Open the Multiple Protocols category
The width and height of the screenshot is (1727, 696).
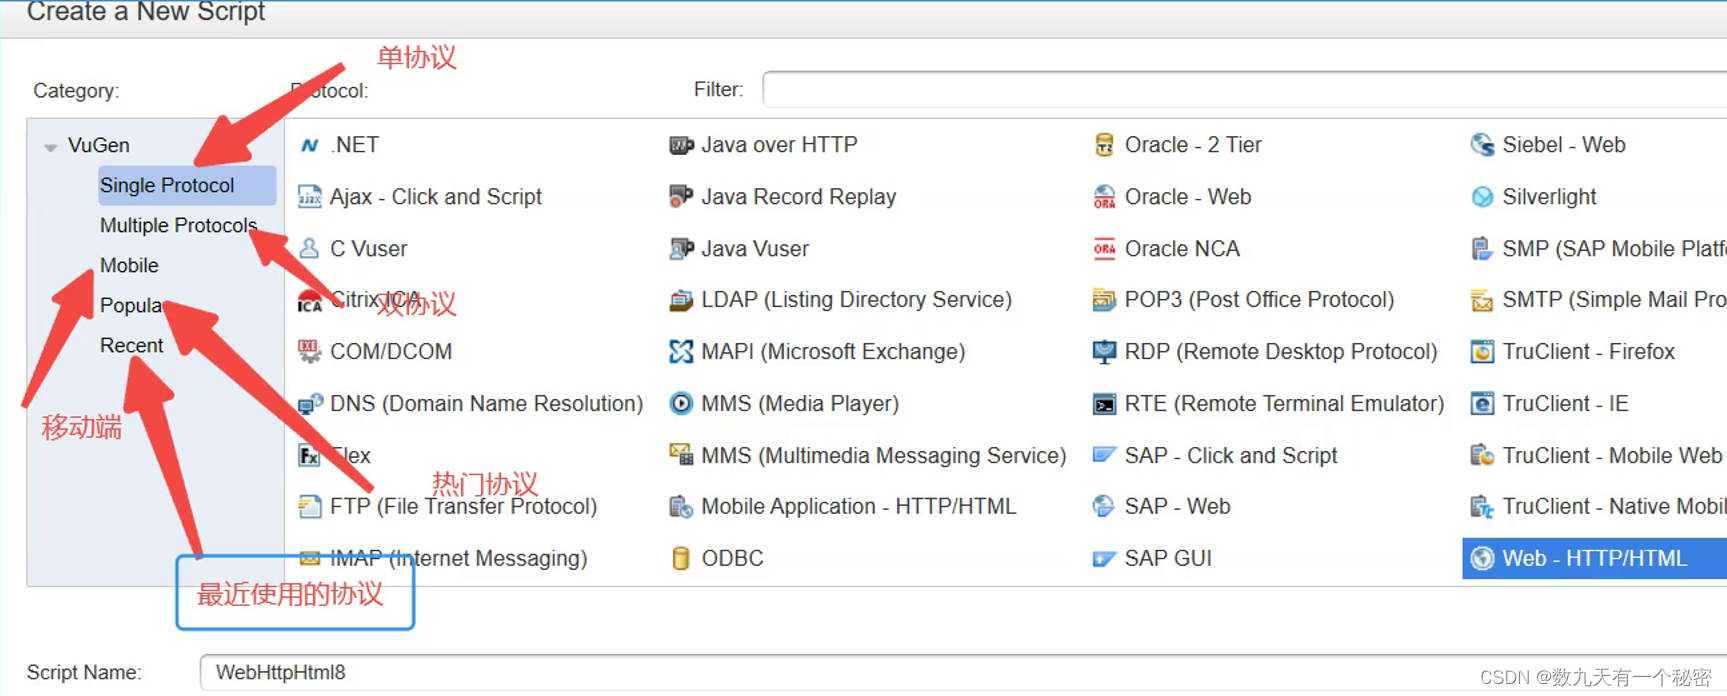pyautogui.click(x=179, y=225)
